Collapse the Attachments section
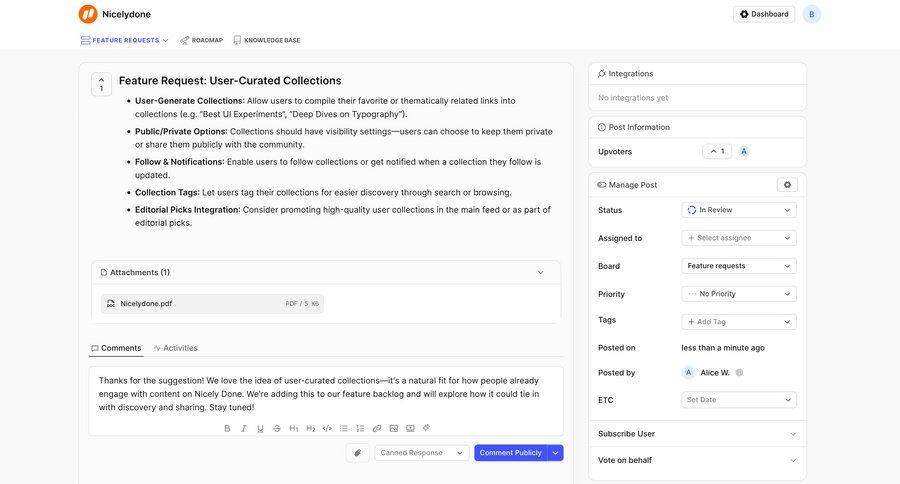Viewport: 900px width, 484px height. [540, 272]
